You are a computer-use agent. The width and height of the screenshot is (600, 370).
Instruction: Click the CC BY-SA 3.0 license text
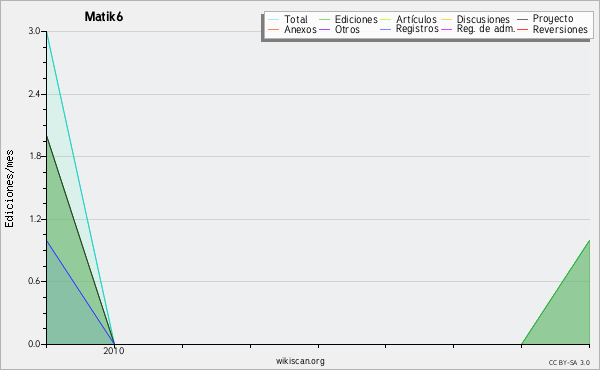tap(569, 363)
